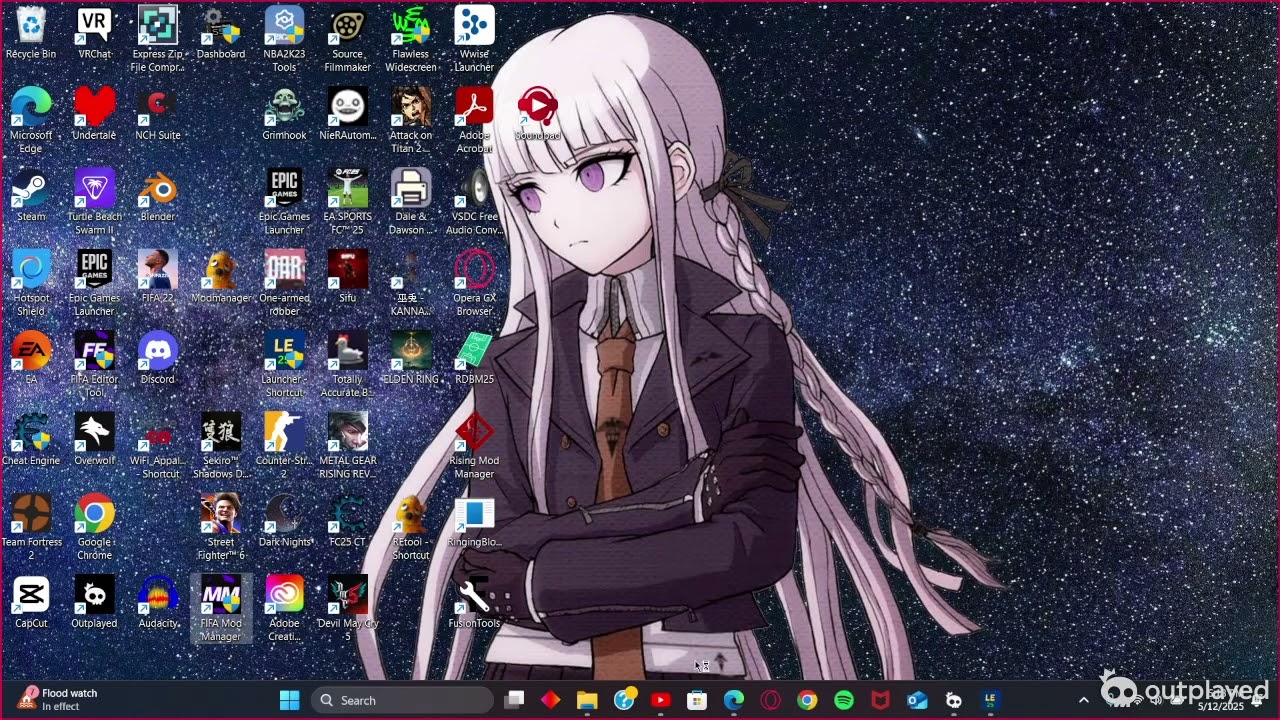Select the Wwise Launcher icon
Screen dimensions: 1280x720
click(474, 40)
